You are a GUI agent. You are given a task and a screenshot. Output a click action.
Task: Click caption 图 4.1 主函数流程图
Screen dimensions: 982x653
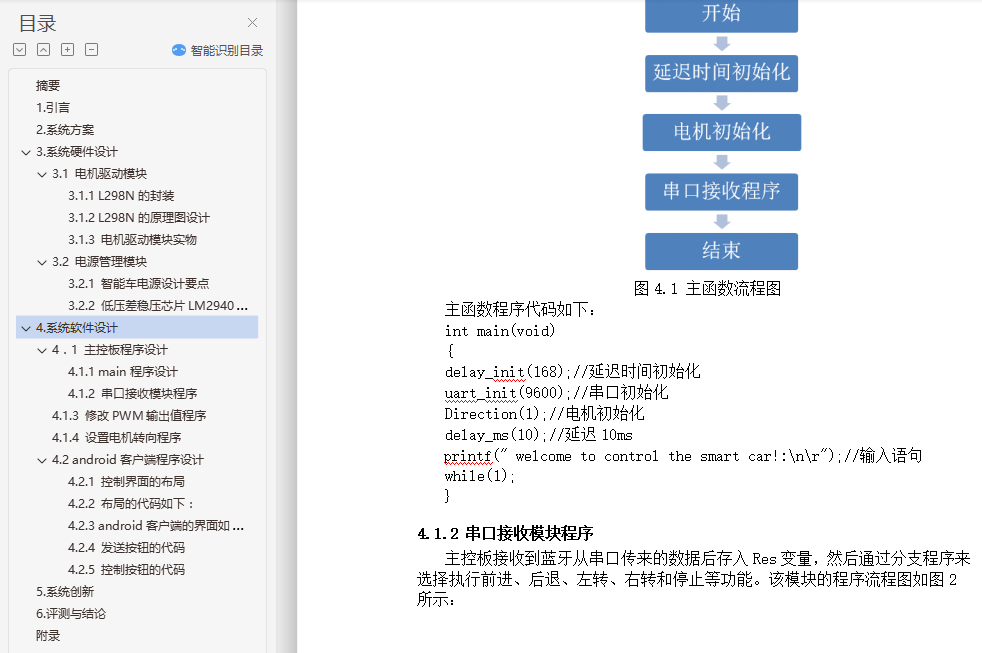pyautogui.click(x=707, y=288)
